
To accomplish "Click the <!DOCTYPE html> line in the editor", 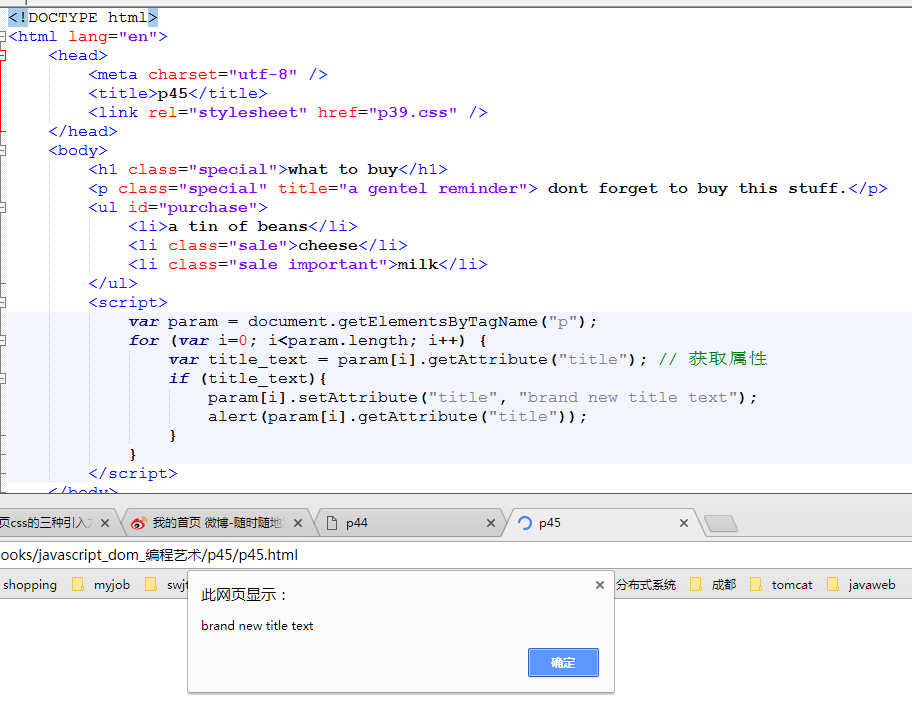I will pos(83,17).
